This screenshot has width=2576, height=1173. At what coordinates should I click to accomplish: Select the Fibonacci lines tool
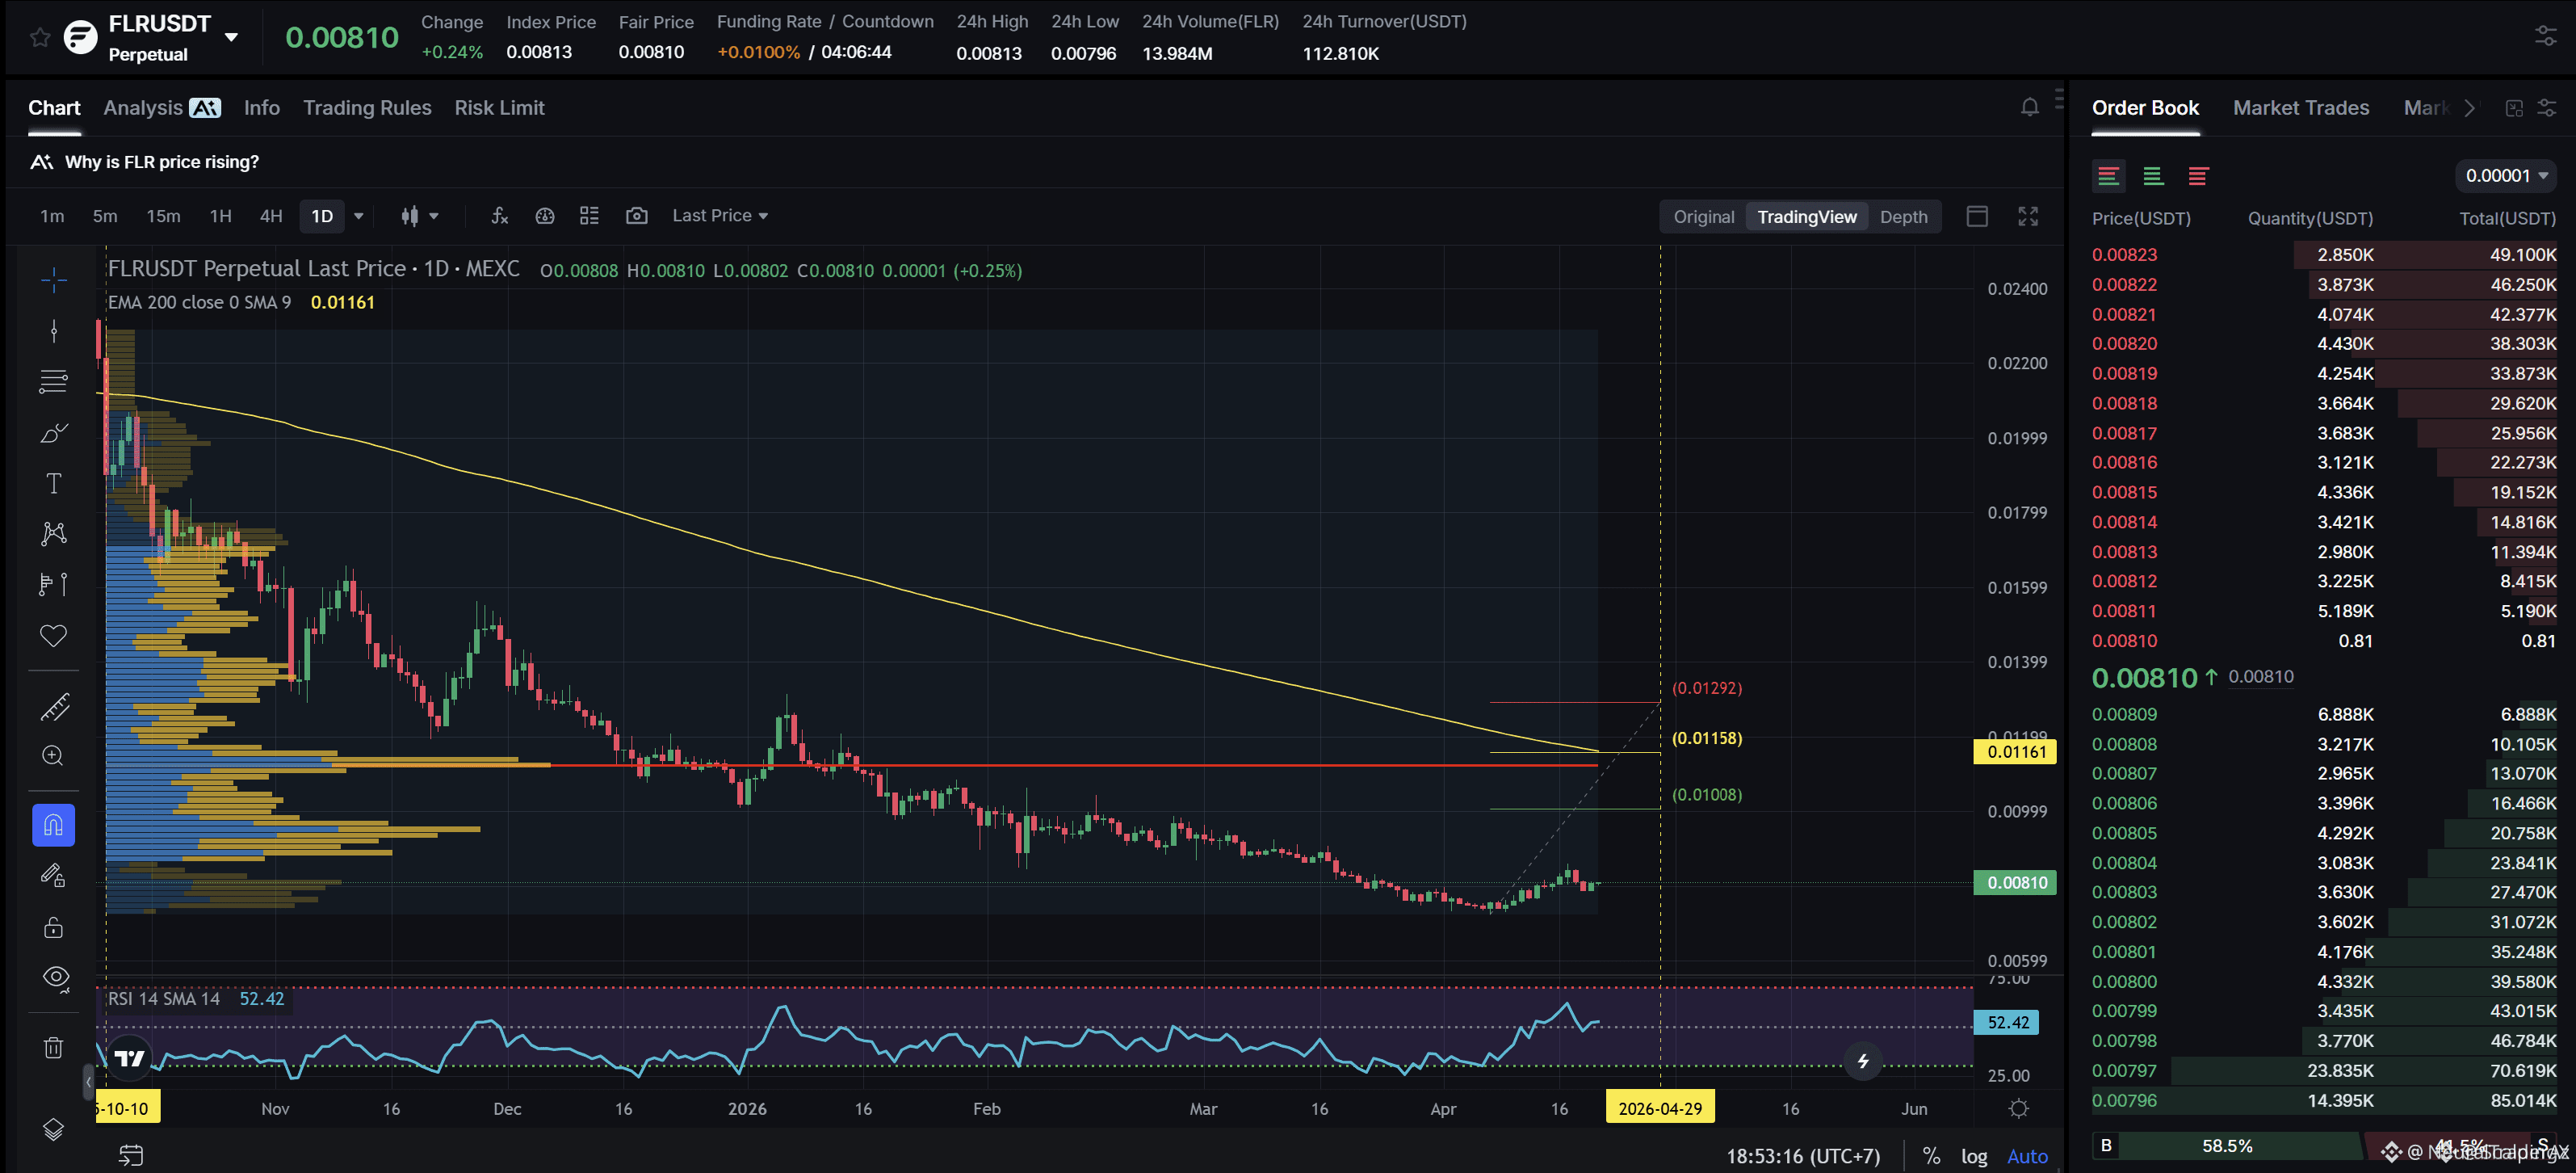coord(54,381)
